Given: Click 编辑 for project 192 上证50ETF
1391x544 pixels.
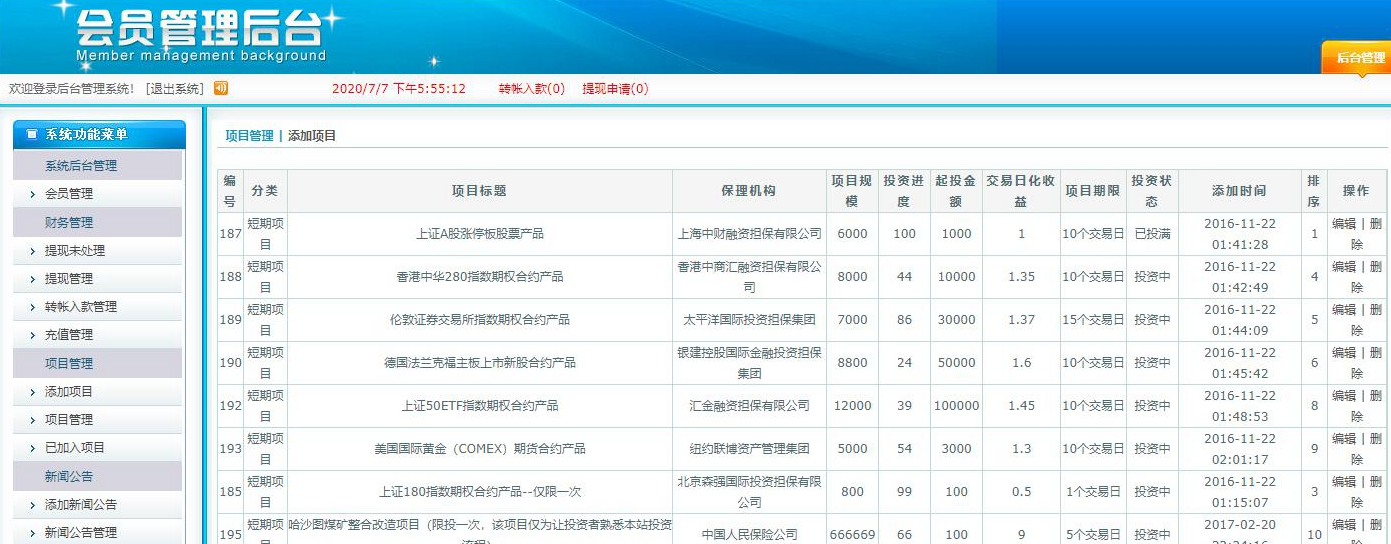Looking at the screenshot, I should pos(1343,397).
